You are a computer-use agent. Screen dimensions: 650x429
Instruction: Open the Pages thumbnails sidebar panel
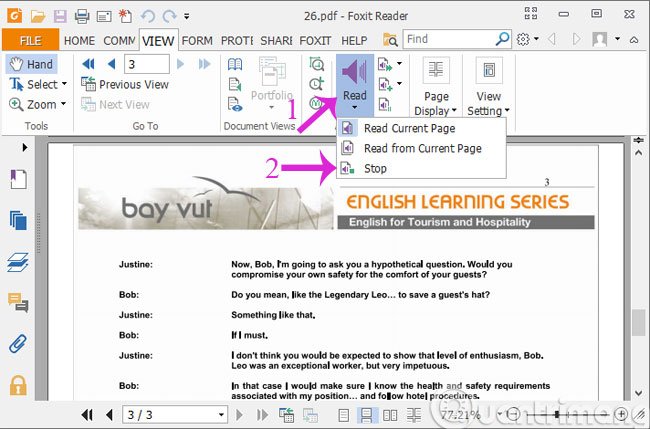click(18, 220)
